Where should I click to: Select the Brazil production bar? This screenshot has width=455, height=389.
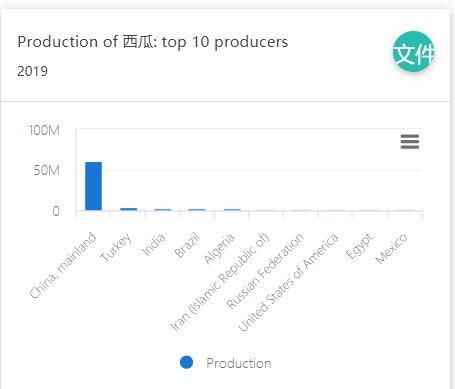197,210
